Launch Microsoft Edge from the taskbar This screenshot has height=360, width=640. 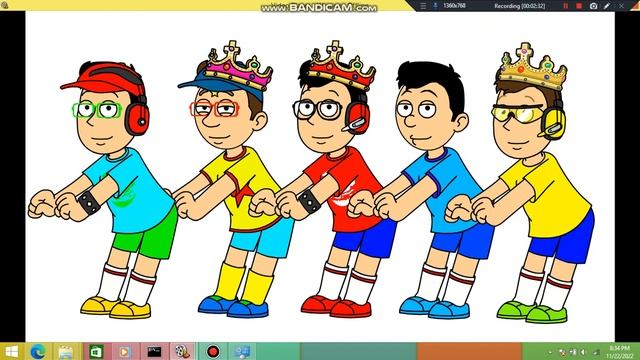(38, 351)
